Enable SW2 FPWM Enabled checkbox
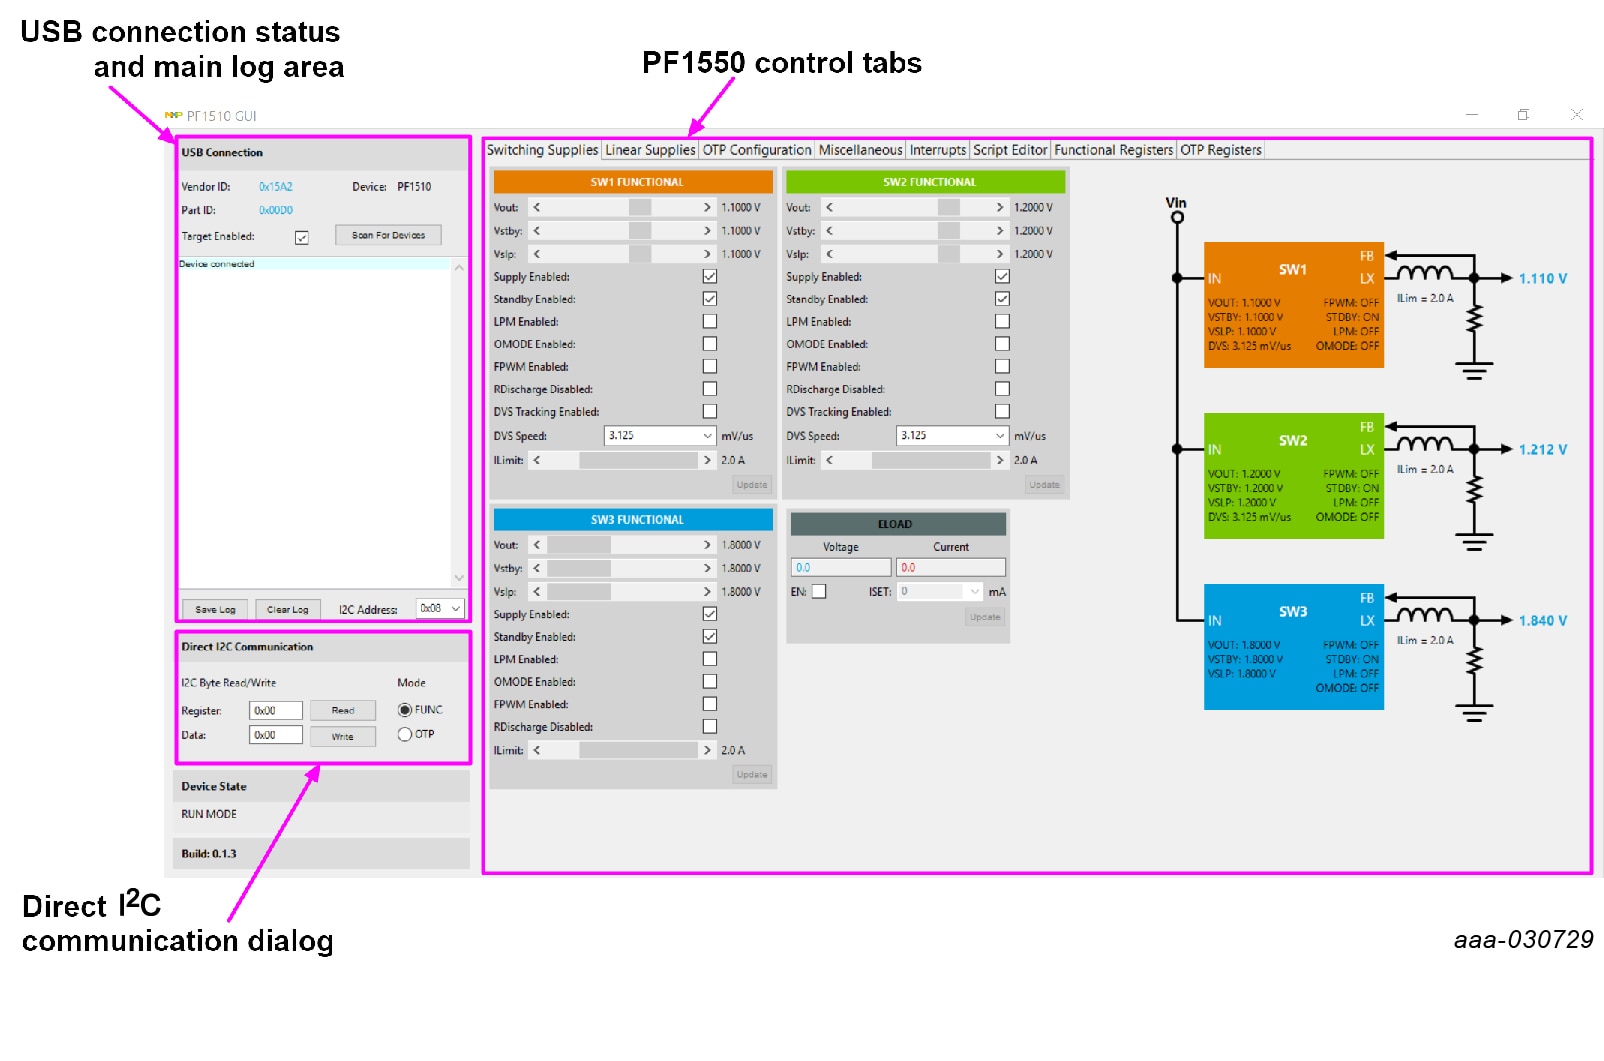 pos(1002,367)
